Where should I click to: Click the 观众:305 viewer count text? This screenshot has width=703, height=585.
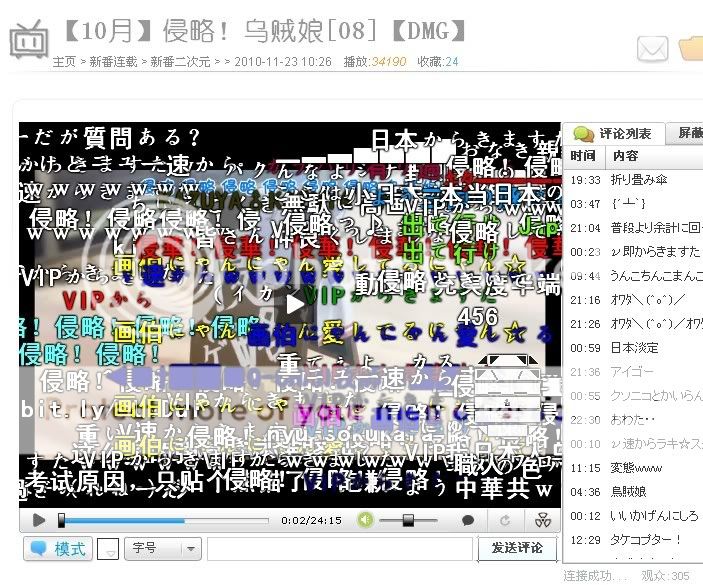(665, 576)
